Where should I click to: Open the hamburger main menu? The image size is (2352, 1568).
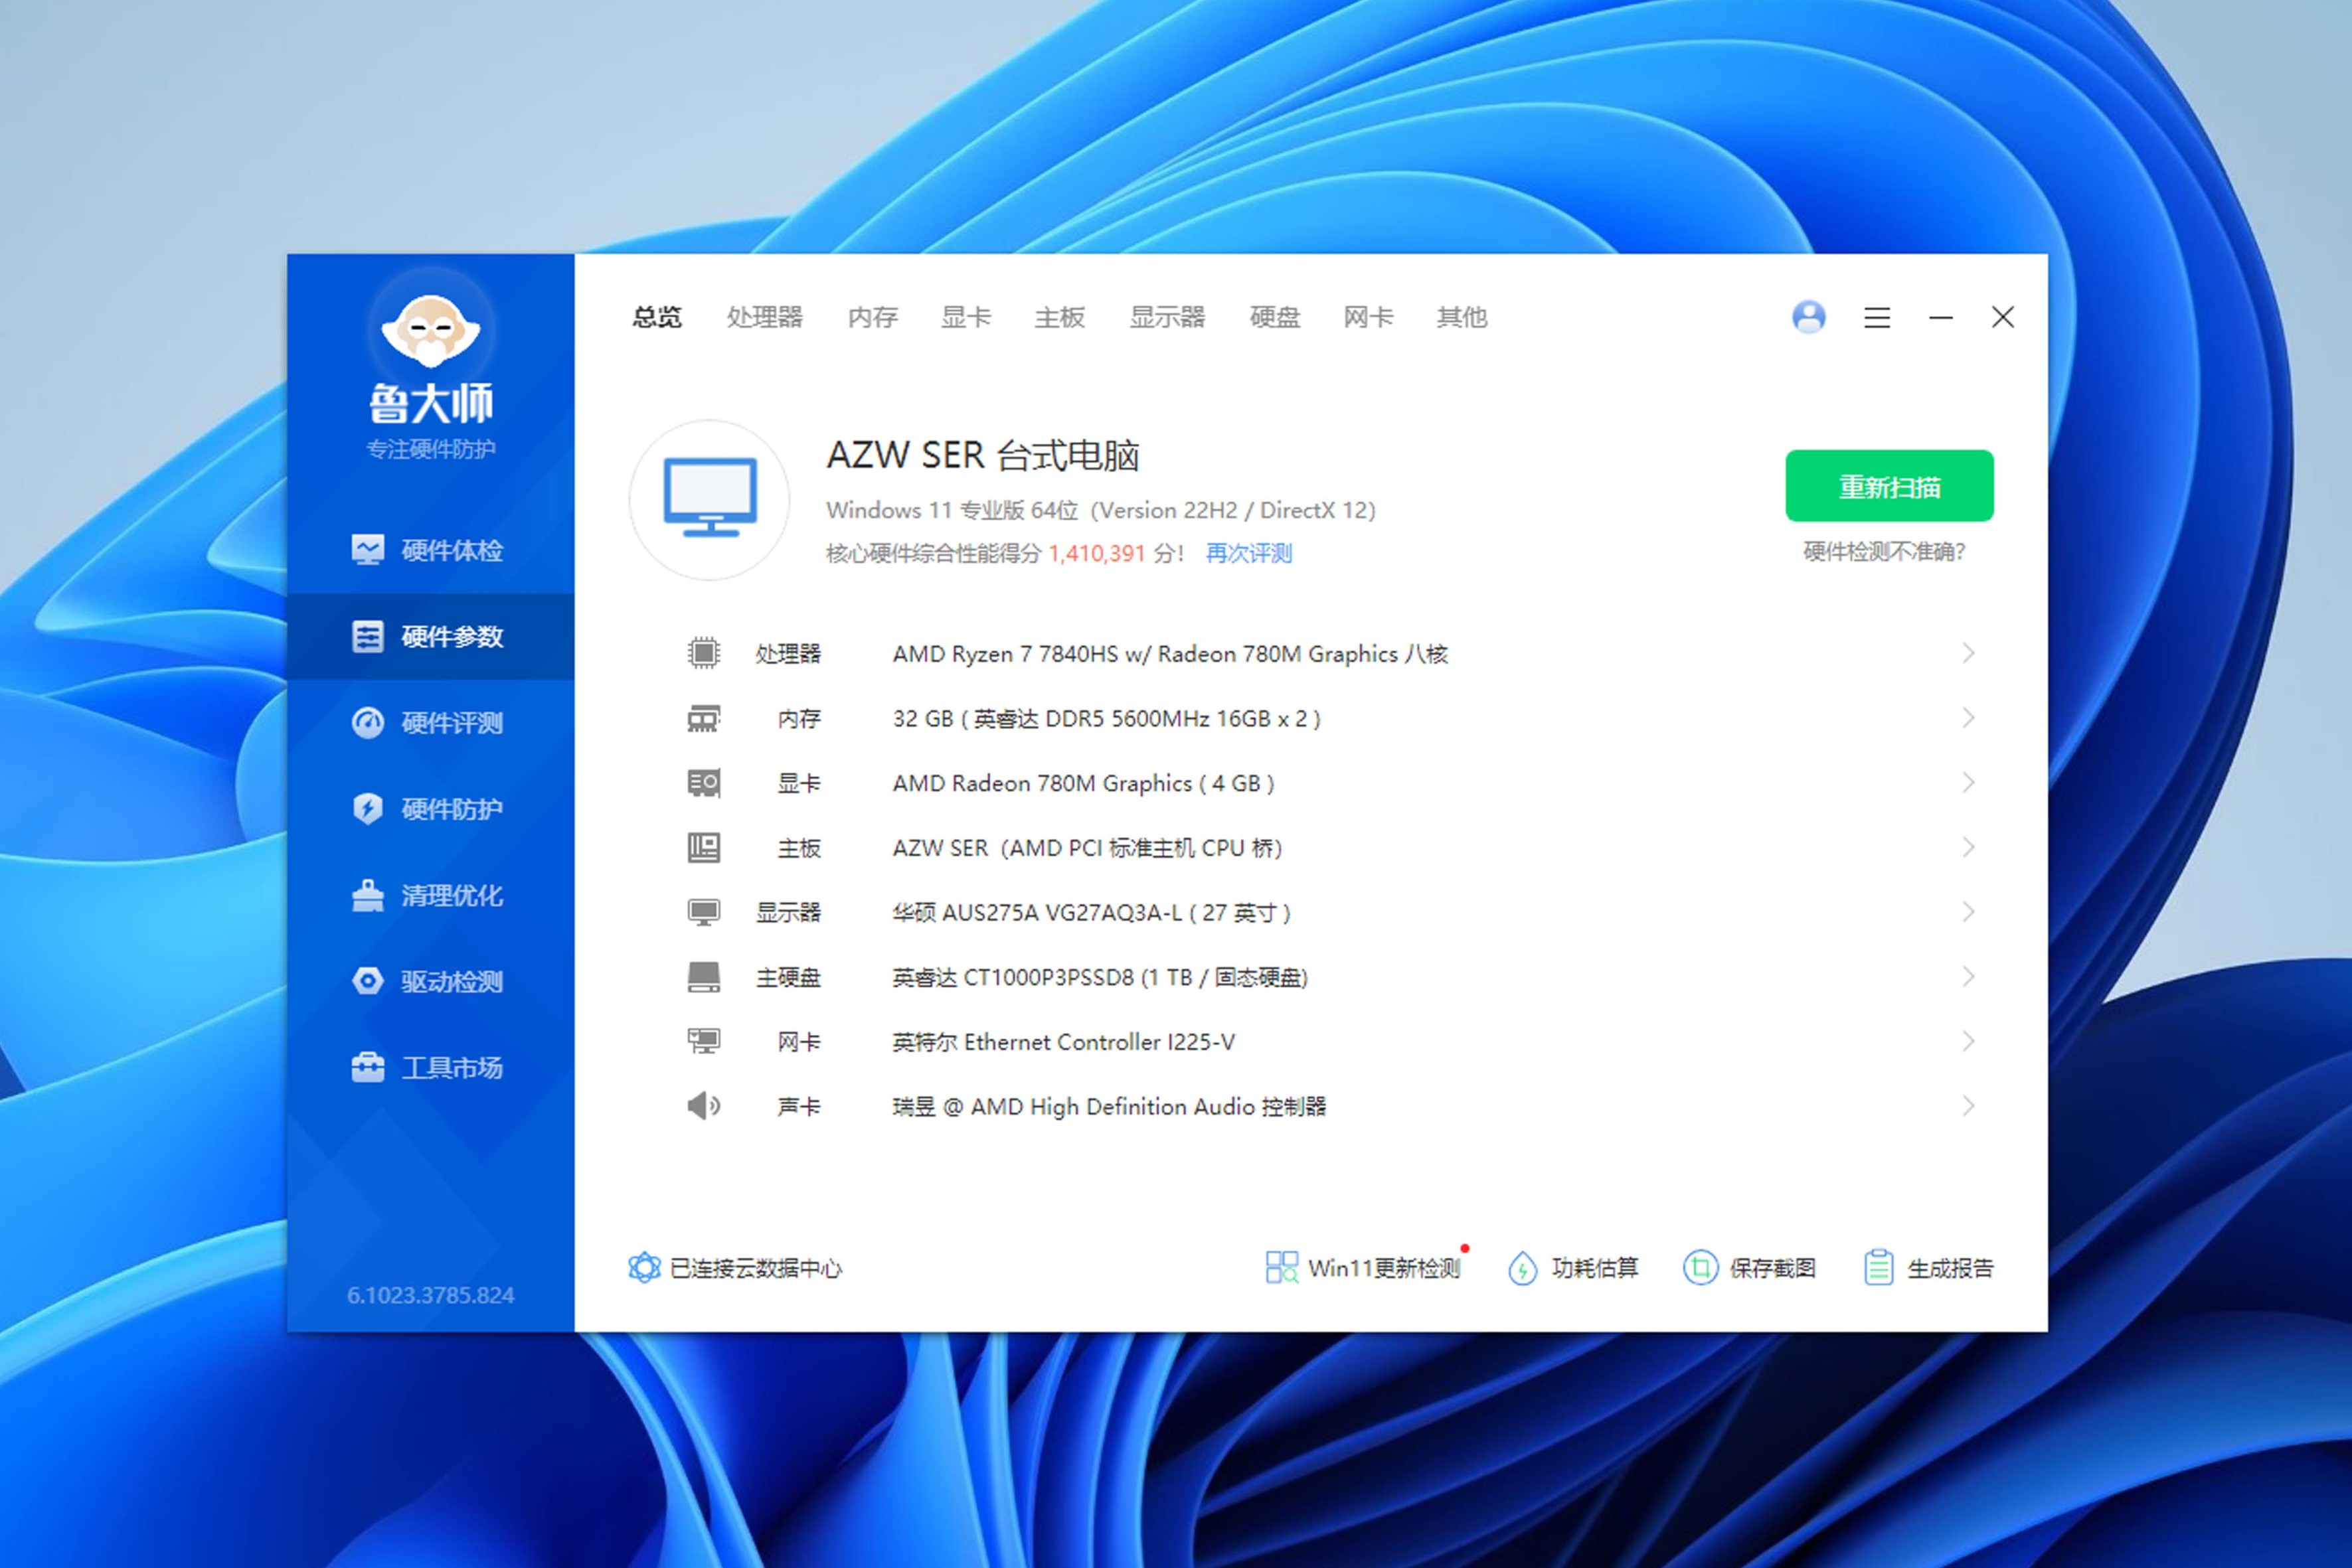click(1877, 317)
